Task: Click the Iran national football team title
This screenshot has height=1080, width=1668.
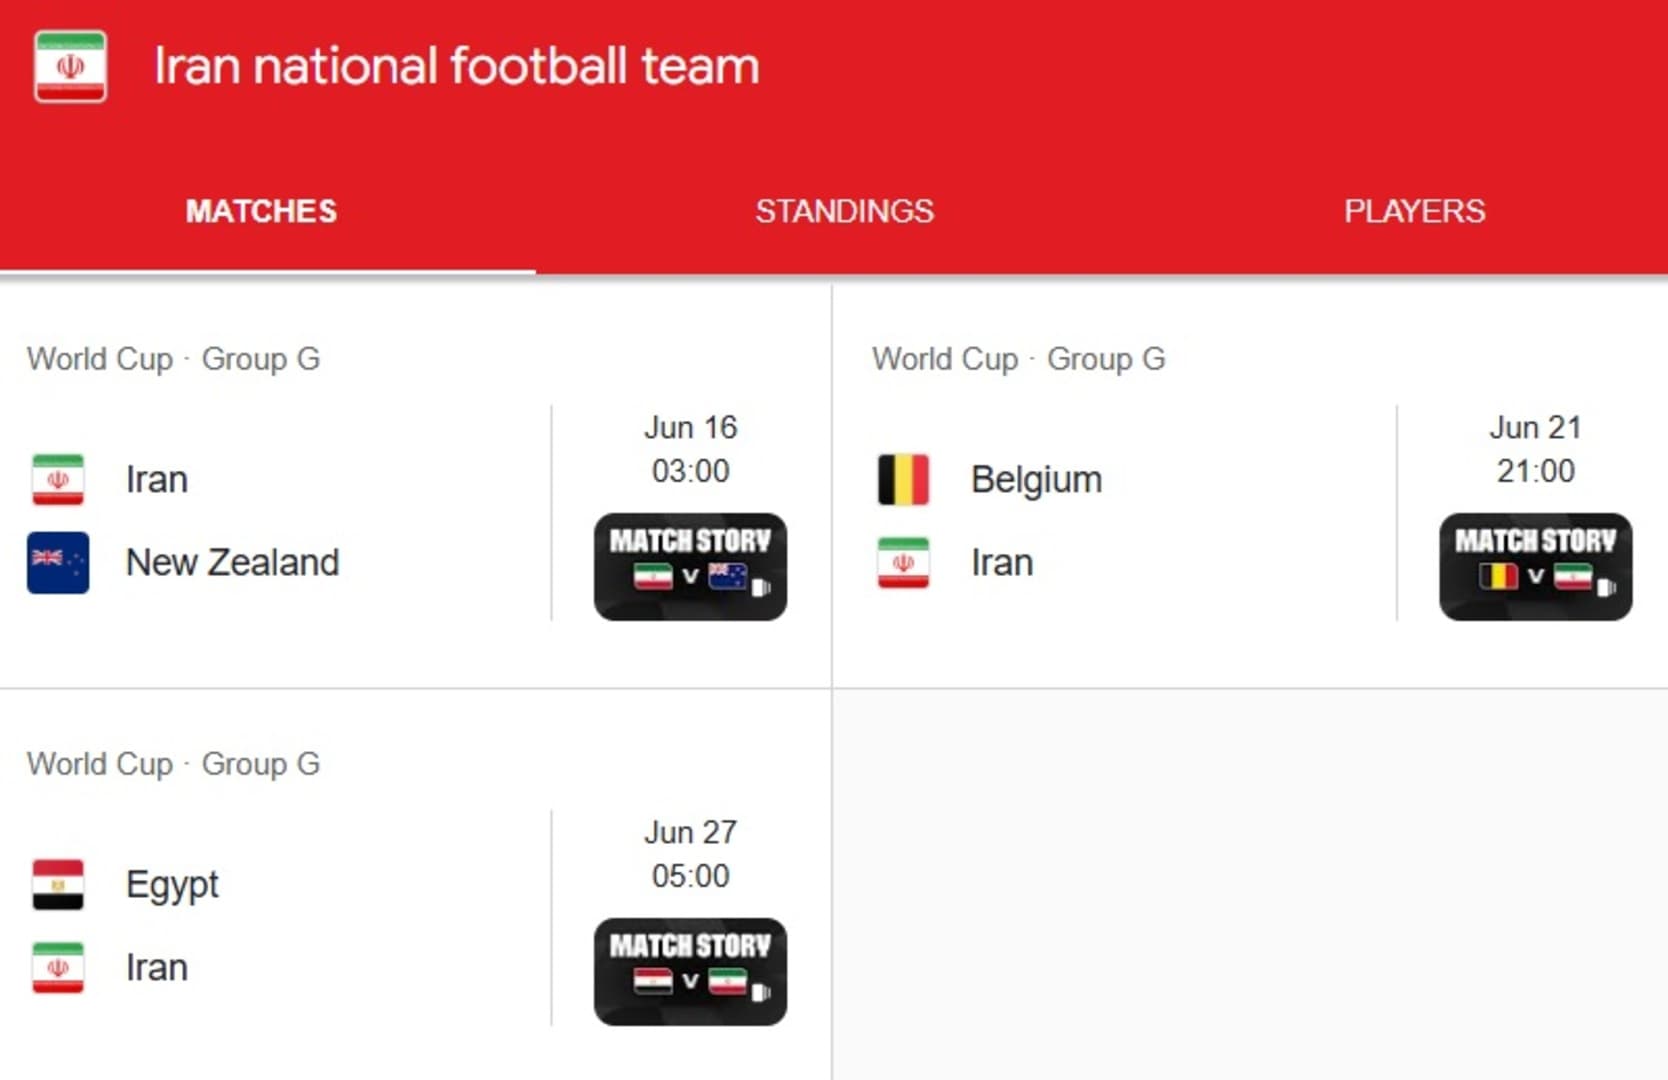Action: (x=456, y=67)
